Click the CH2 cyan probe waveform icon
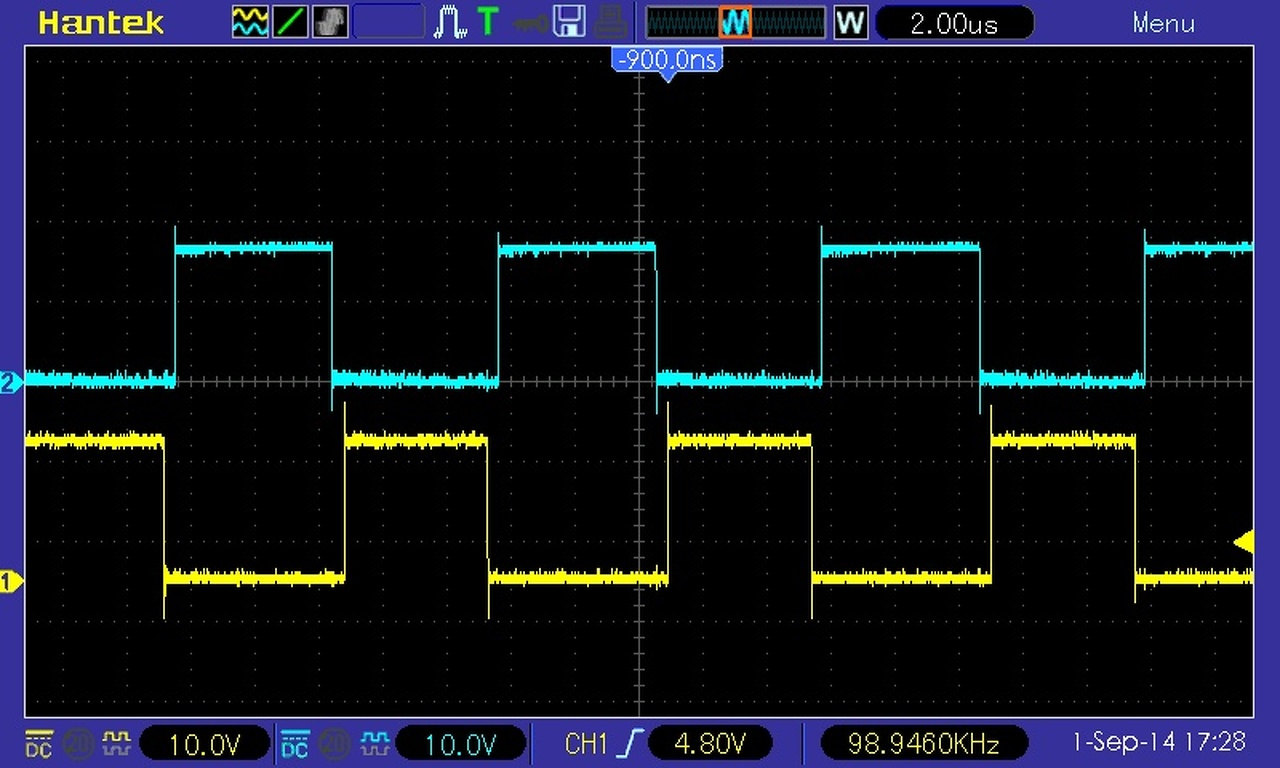Image resolution: width=1280 pixels, height=768 pixels. coord(374,743)
